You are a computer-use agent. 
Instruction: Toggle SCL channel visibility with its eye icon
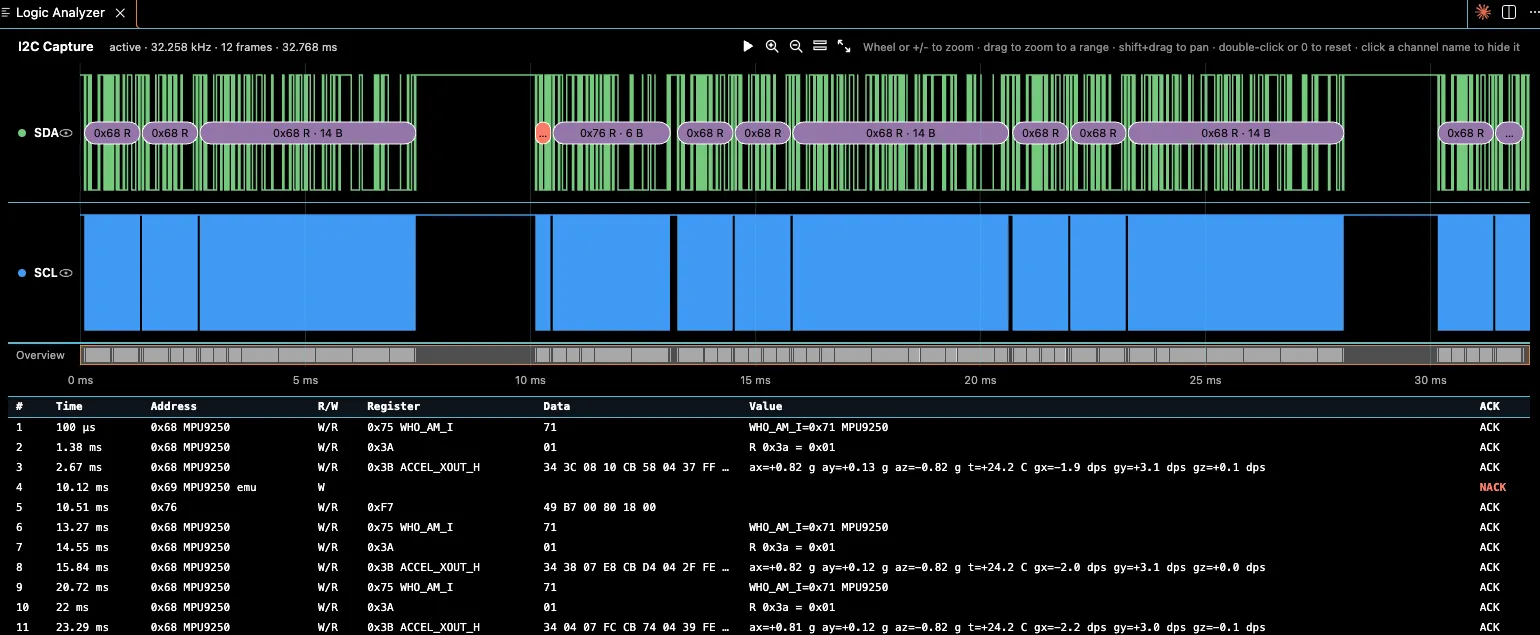click(67, 273)
